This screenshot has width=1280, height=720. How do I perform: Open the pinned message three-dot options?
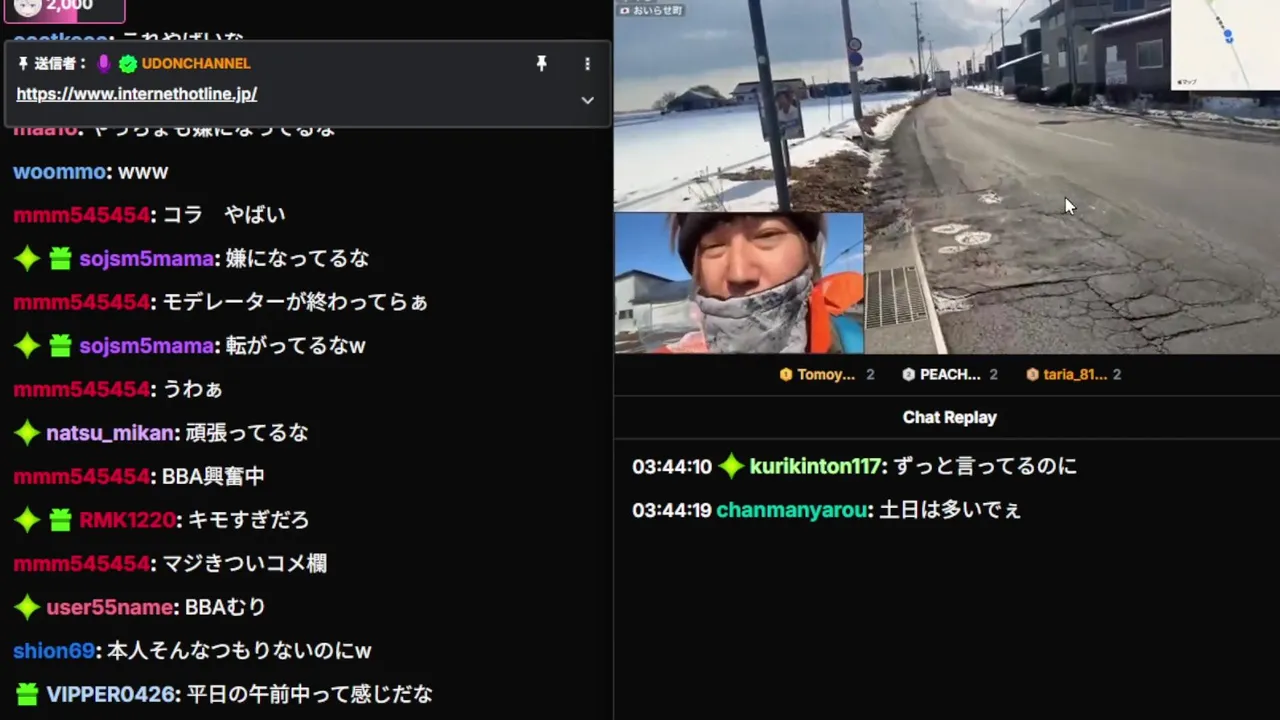pos(587,63)
